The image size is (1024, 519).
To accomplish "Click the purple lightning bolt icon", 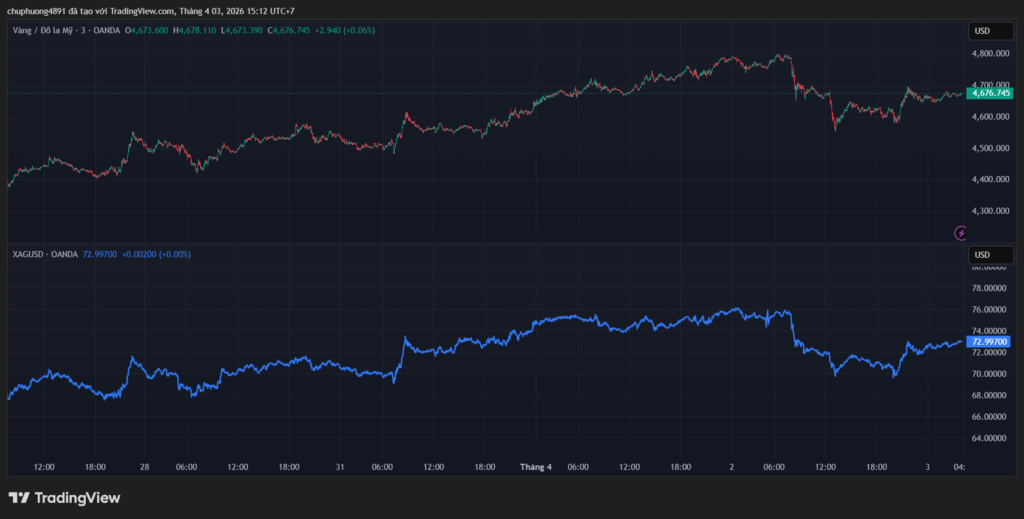I will pos(961,233).
